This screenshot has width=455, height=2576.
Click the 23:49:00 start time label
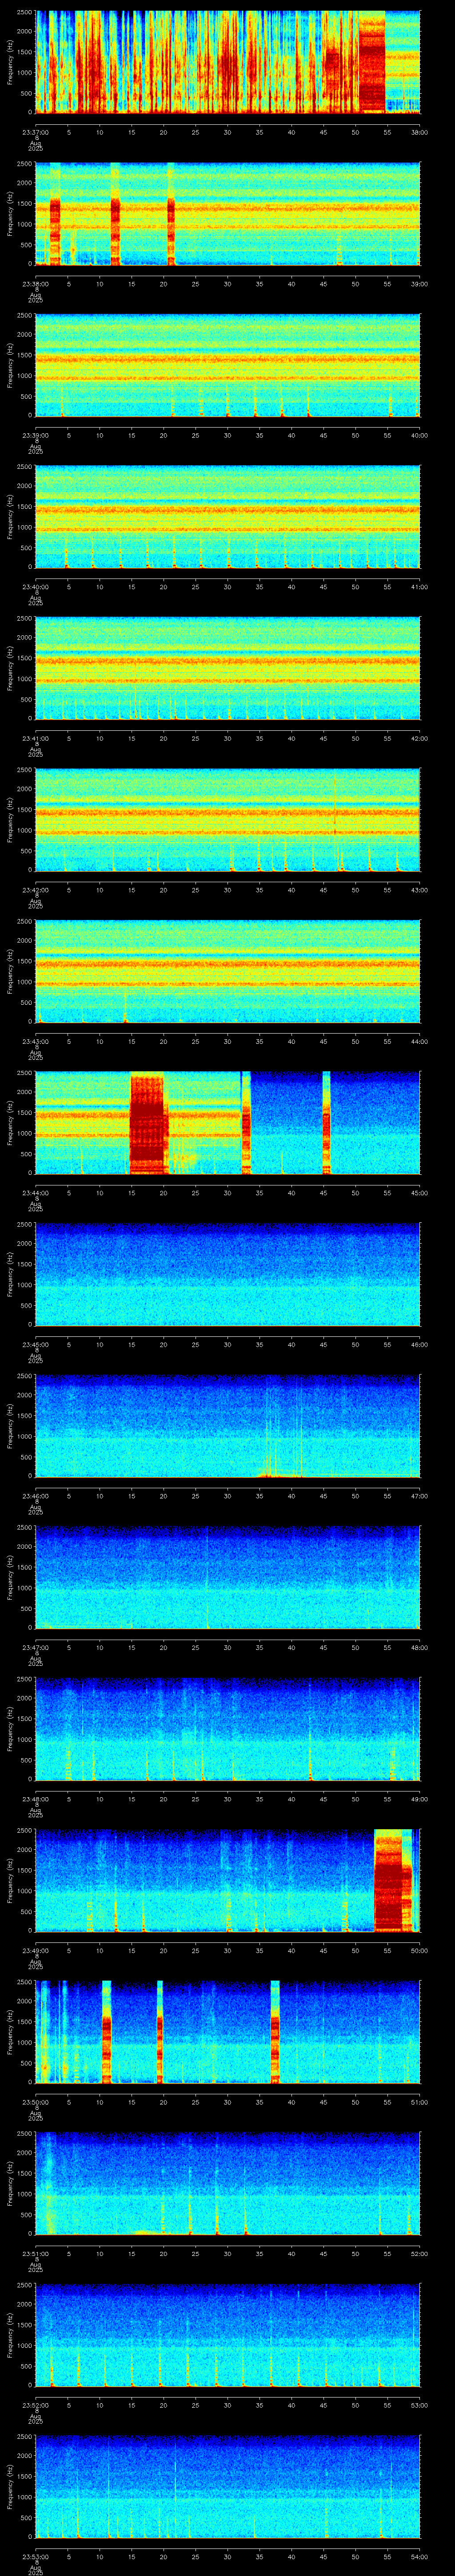pos(35,1950)
